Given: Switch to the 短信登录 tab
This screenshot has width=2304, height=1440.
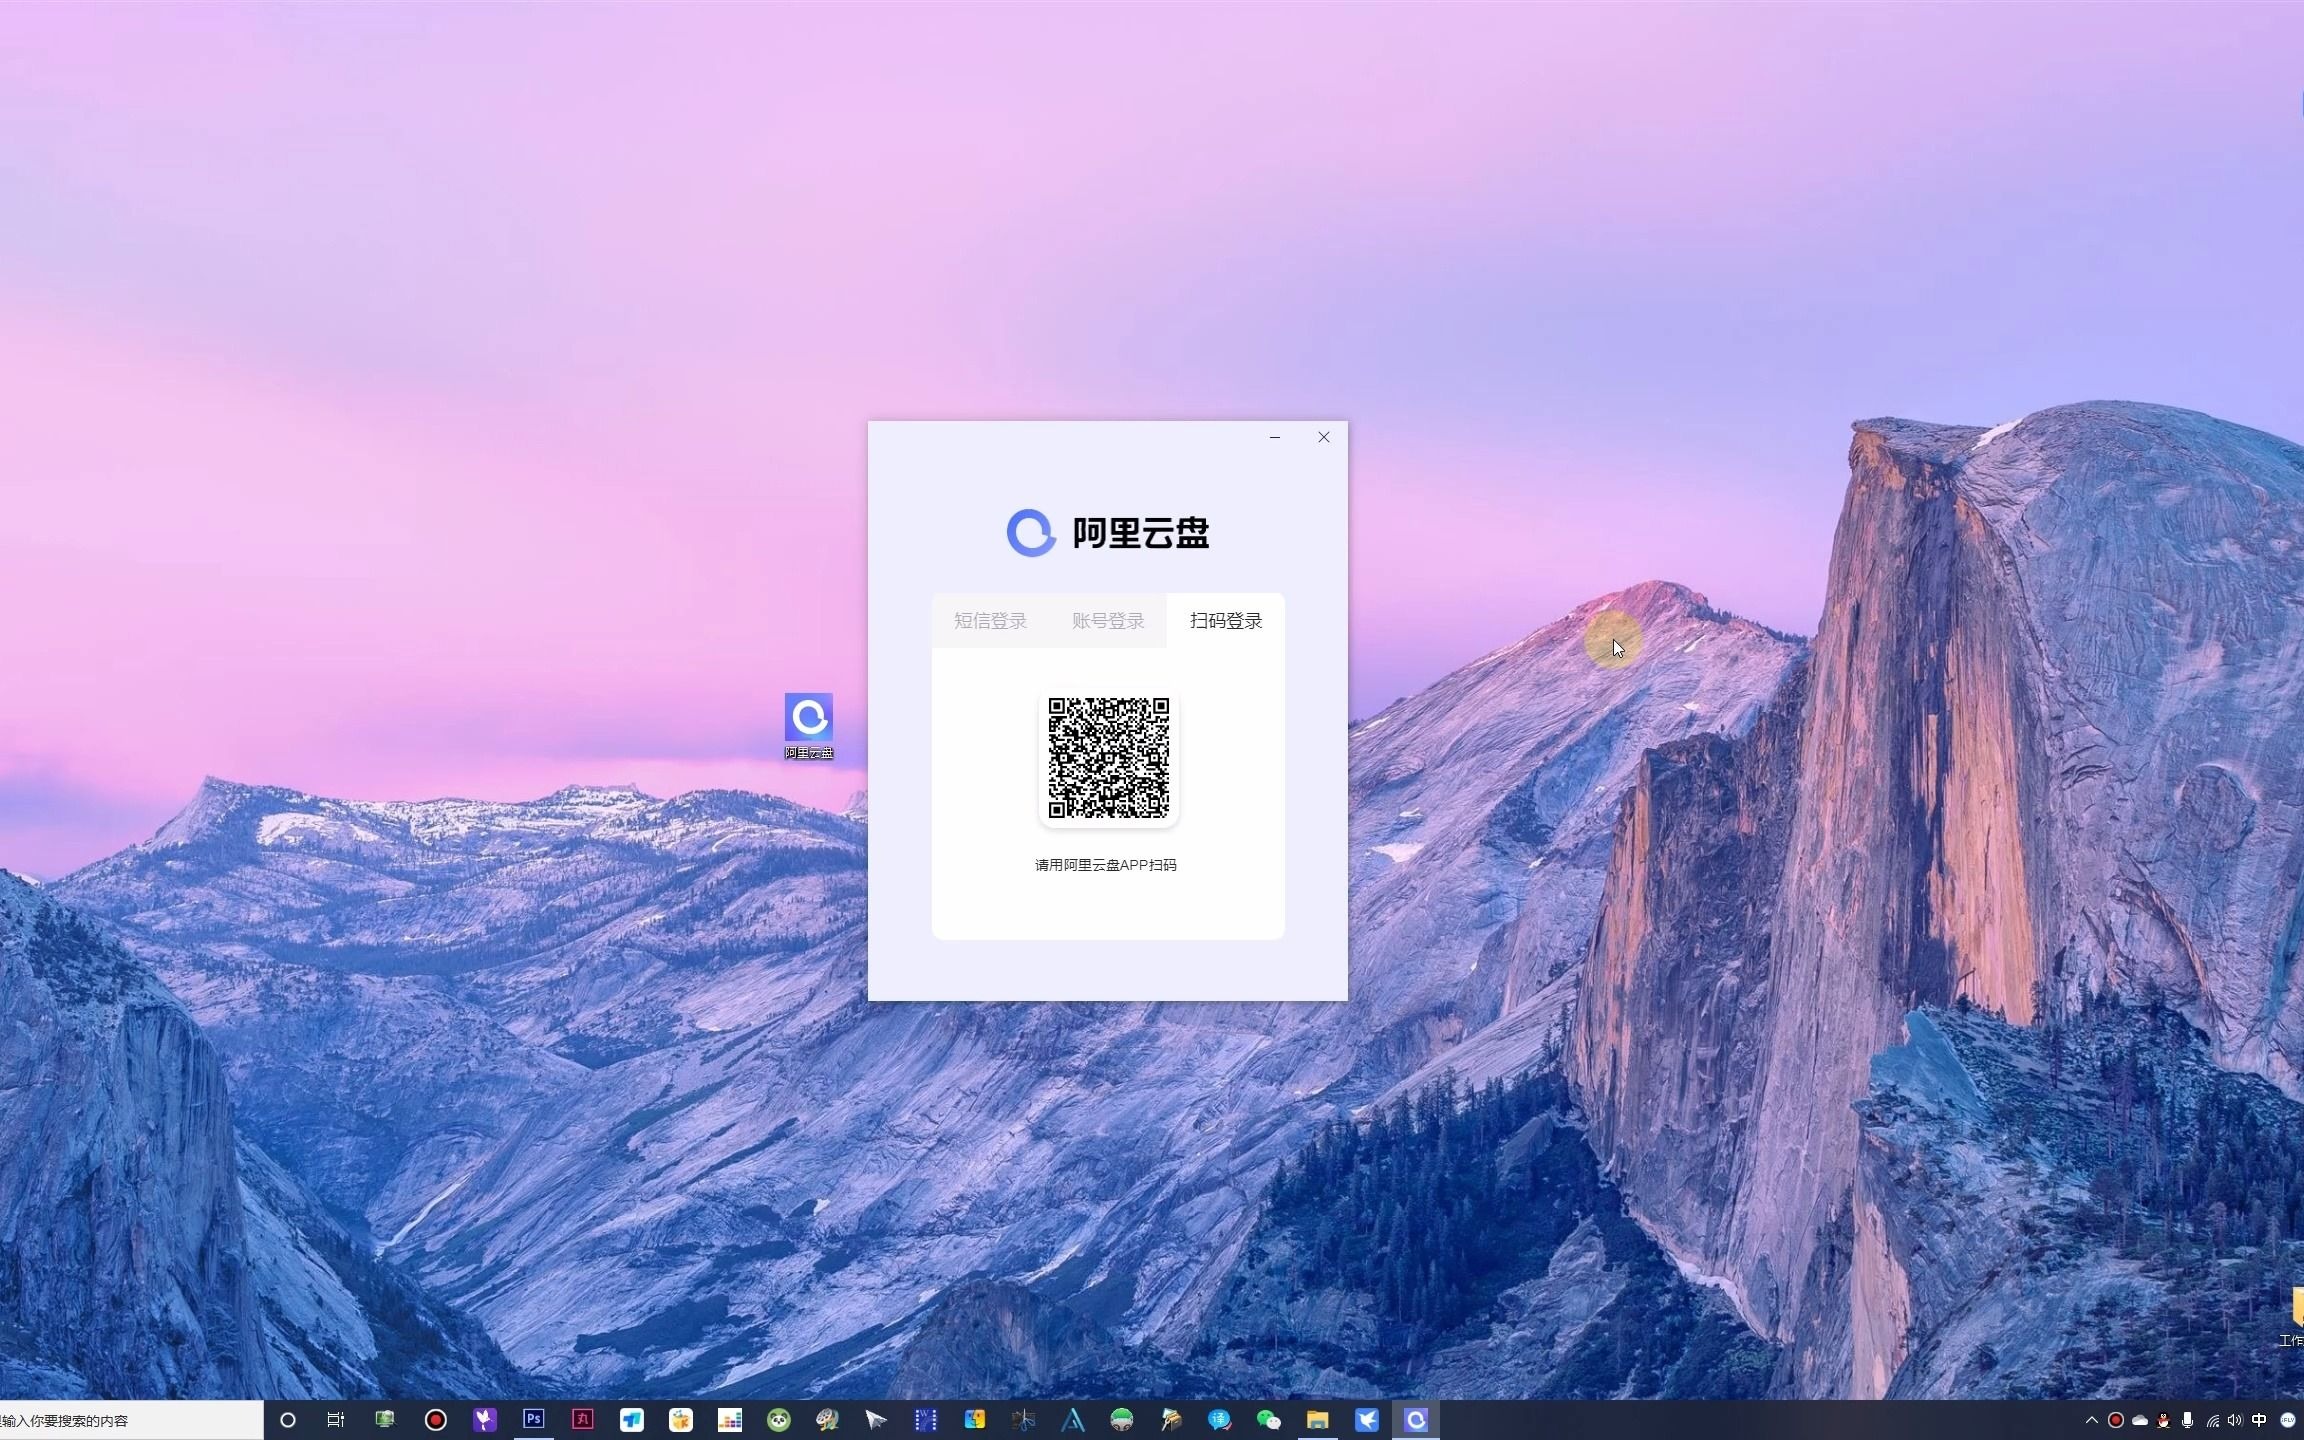Looking at the screenshot, I should (990, 621).
